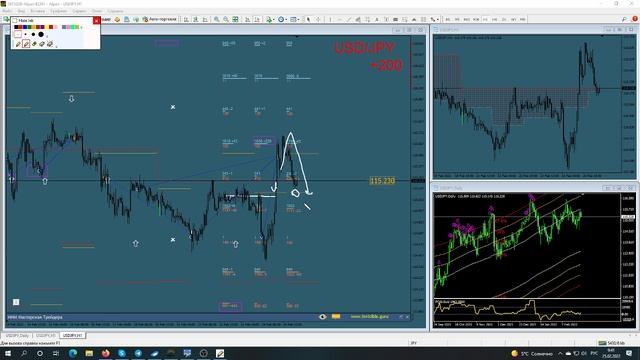Set timeframe to M15

click(x=467, y=19)
